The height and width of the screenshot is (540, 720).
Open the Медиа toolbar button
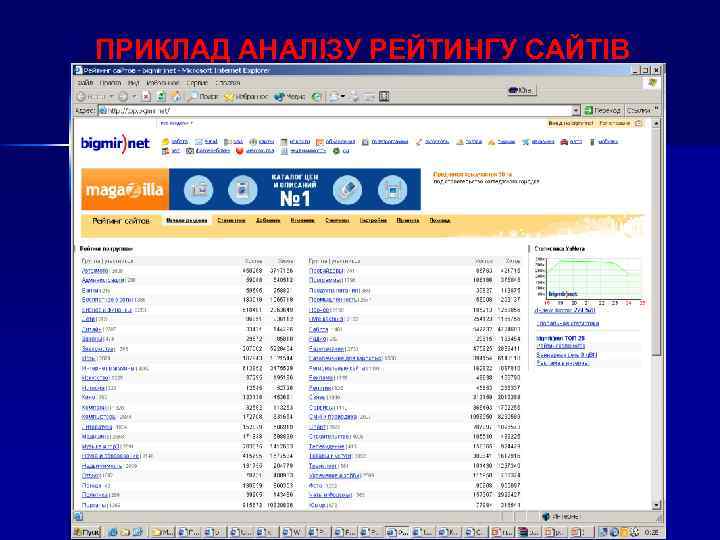click(x=290, y=97)
